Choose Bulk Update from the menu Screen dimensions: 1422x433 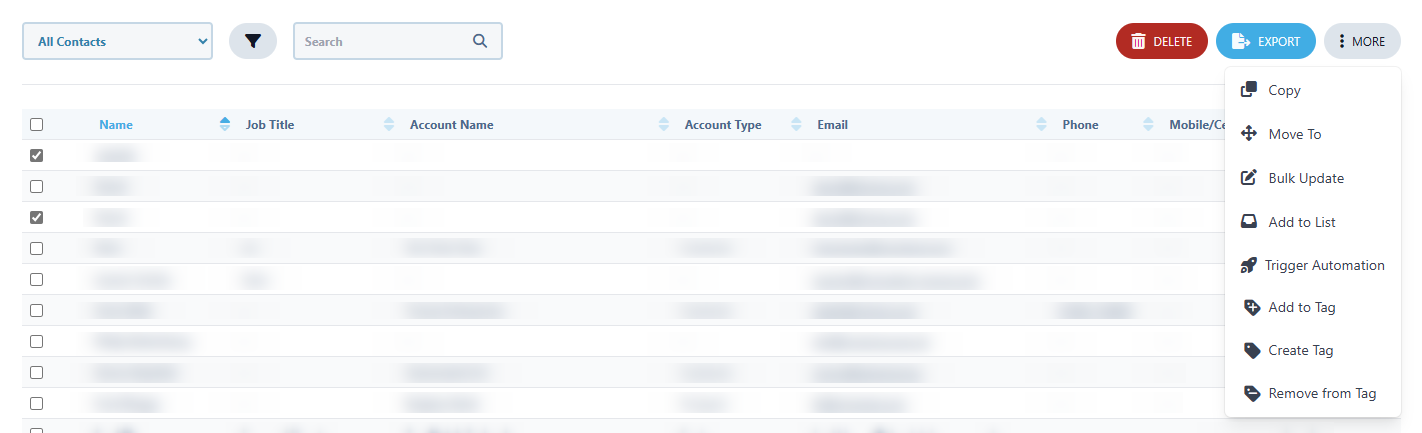click(x=1312, y=178)
